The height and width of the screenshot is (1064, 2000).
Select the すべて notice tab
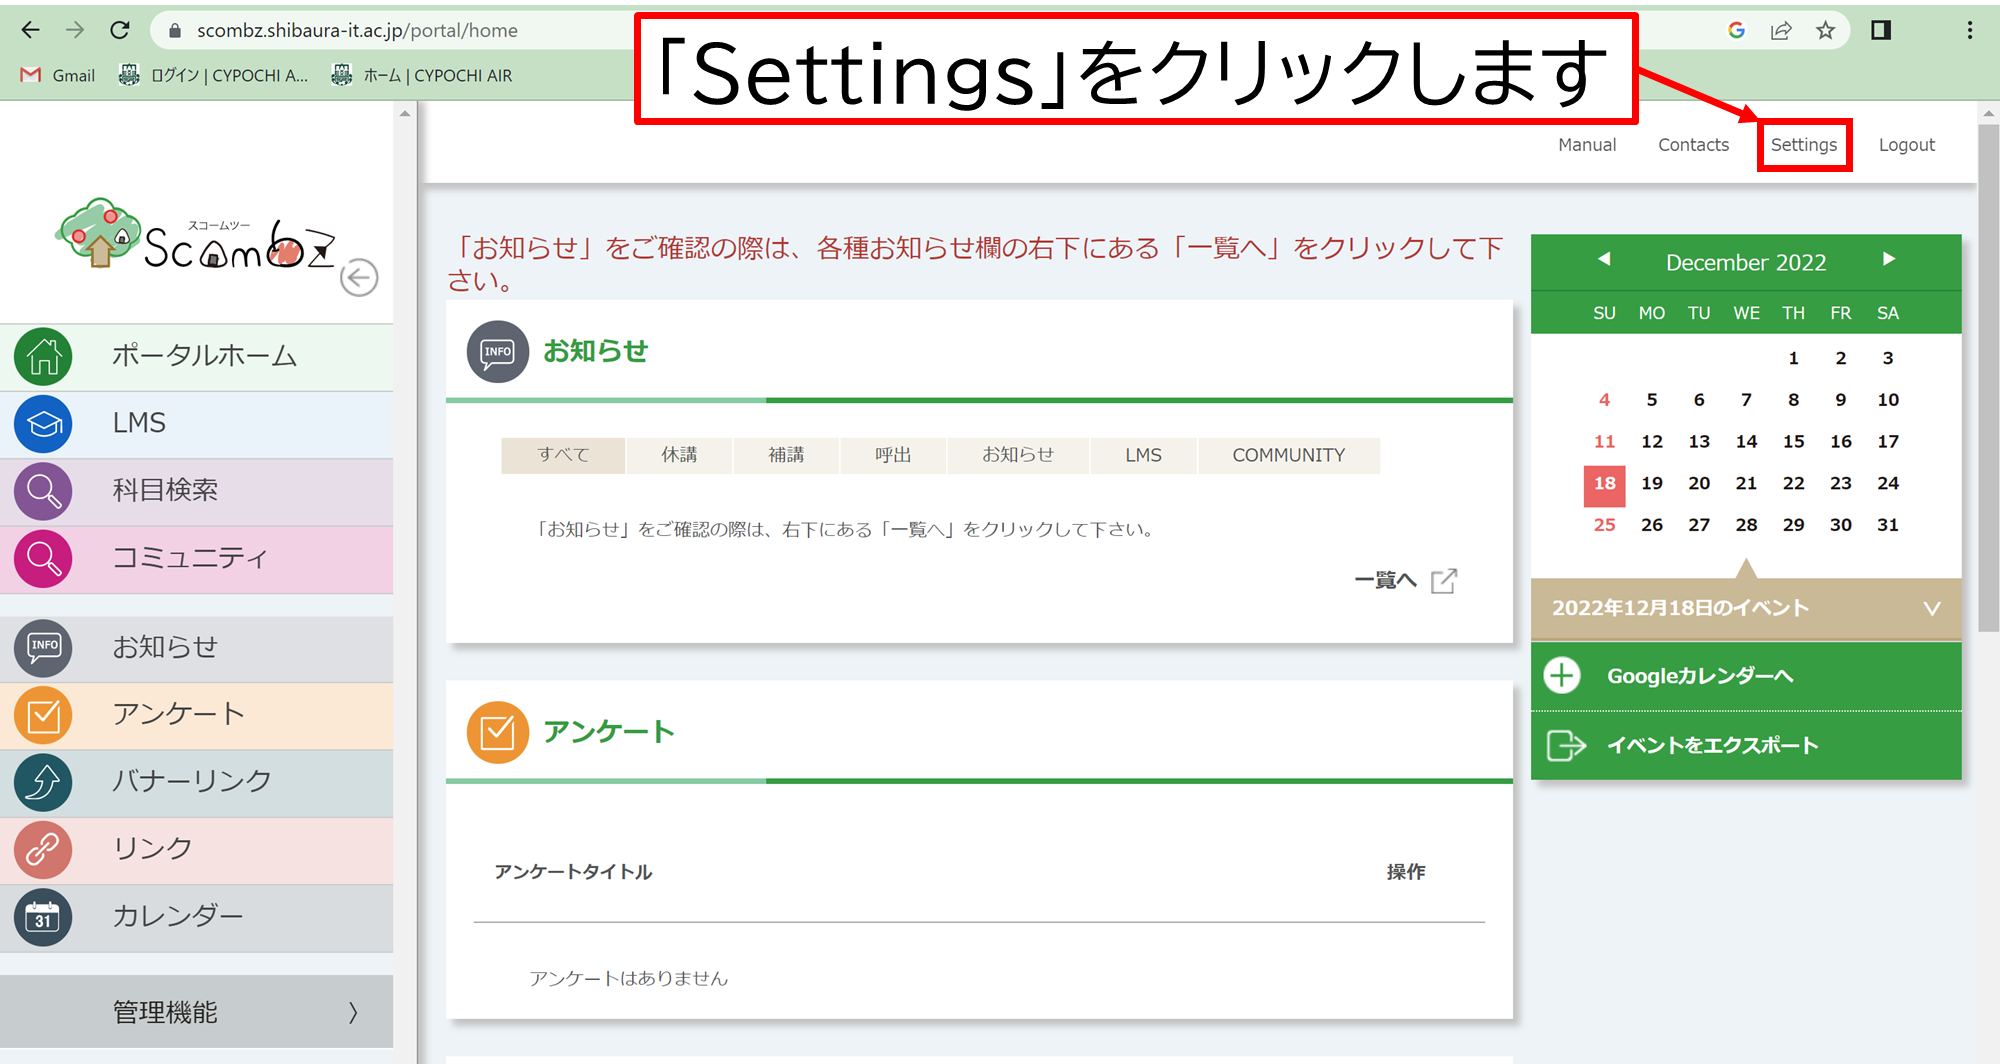tap(563, 455)
